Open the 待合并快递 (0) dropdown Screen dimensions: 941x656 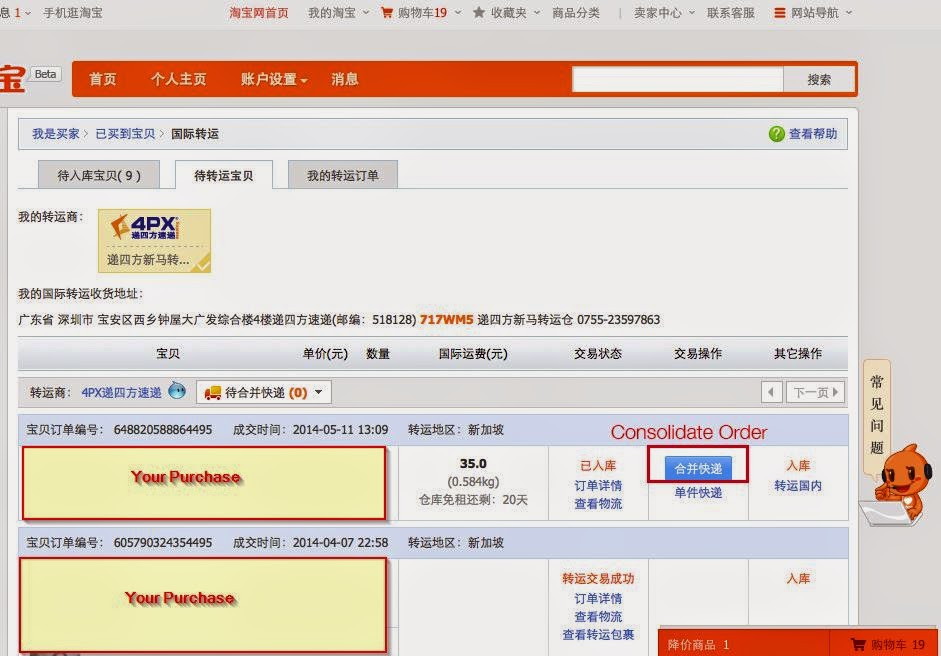264,393
